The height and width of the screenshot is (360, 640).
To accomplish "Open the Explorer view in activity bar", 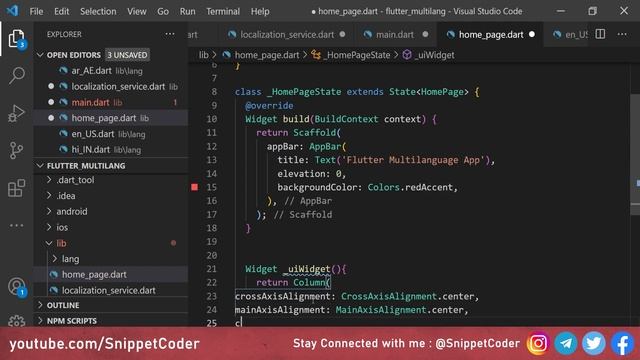I will (16, 39).
